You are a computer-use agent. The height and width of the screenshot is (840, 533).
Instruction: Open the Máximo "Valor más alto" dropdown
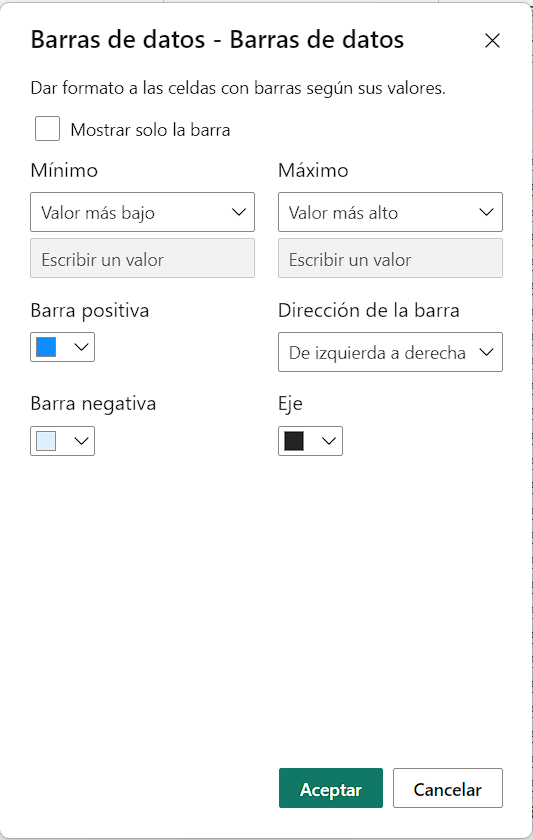point(391,212)
